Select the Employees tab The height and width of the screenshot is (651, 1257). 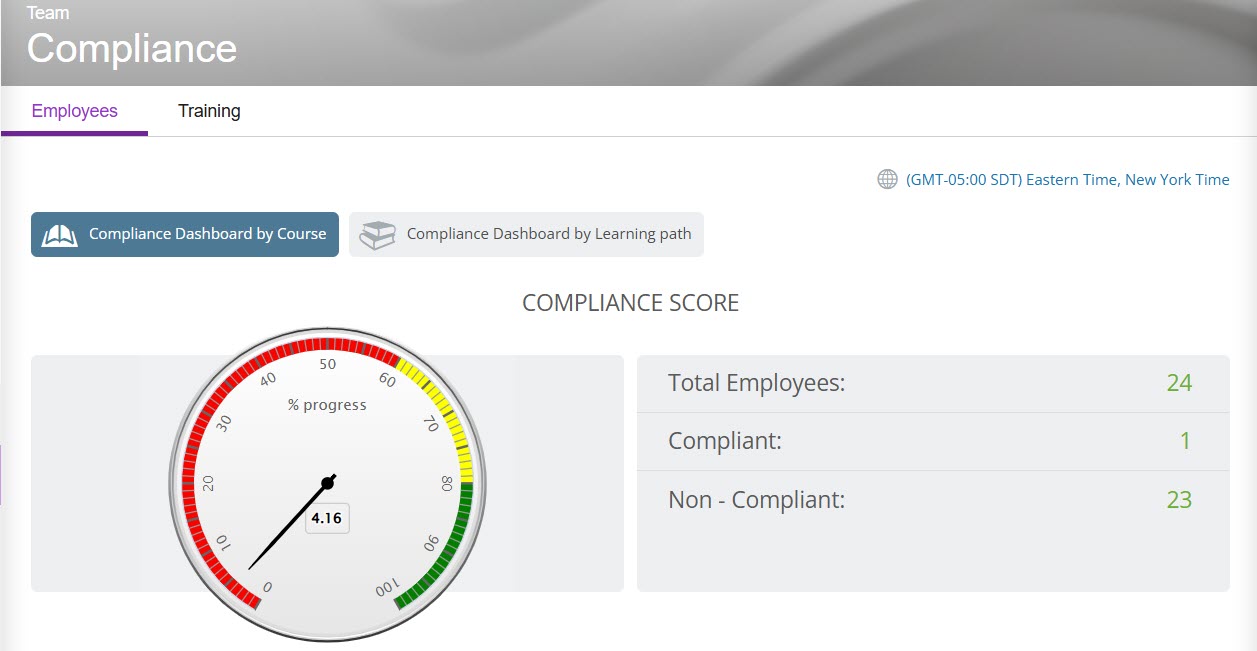pos(73,110)
